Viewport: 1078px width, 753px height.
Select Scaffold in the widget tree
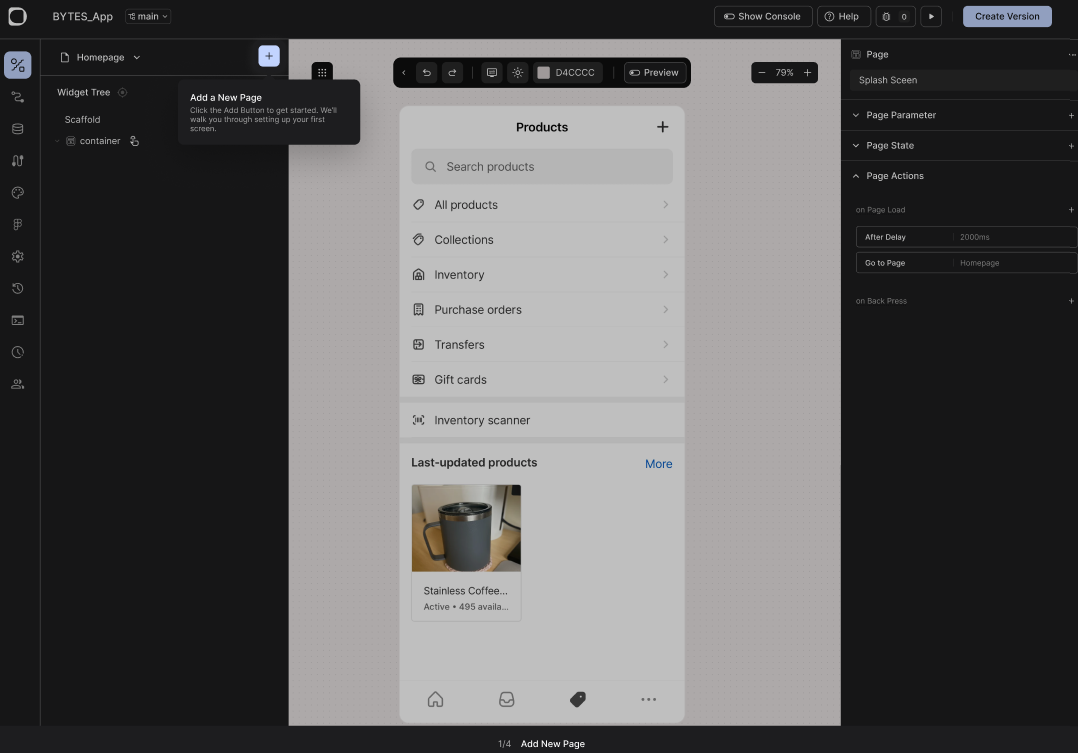click(82, 120)
